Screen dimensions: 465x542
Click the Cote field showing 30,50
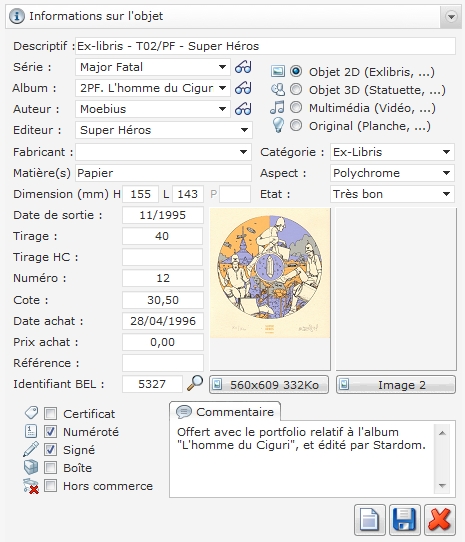click(162, 300)
